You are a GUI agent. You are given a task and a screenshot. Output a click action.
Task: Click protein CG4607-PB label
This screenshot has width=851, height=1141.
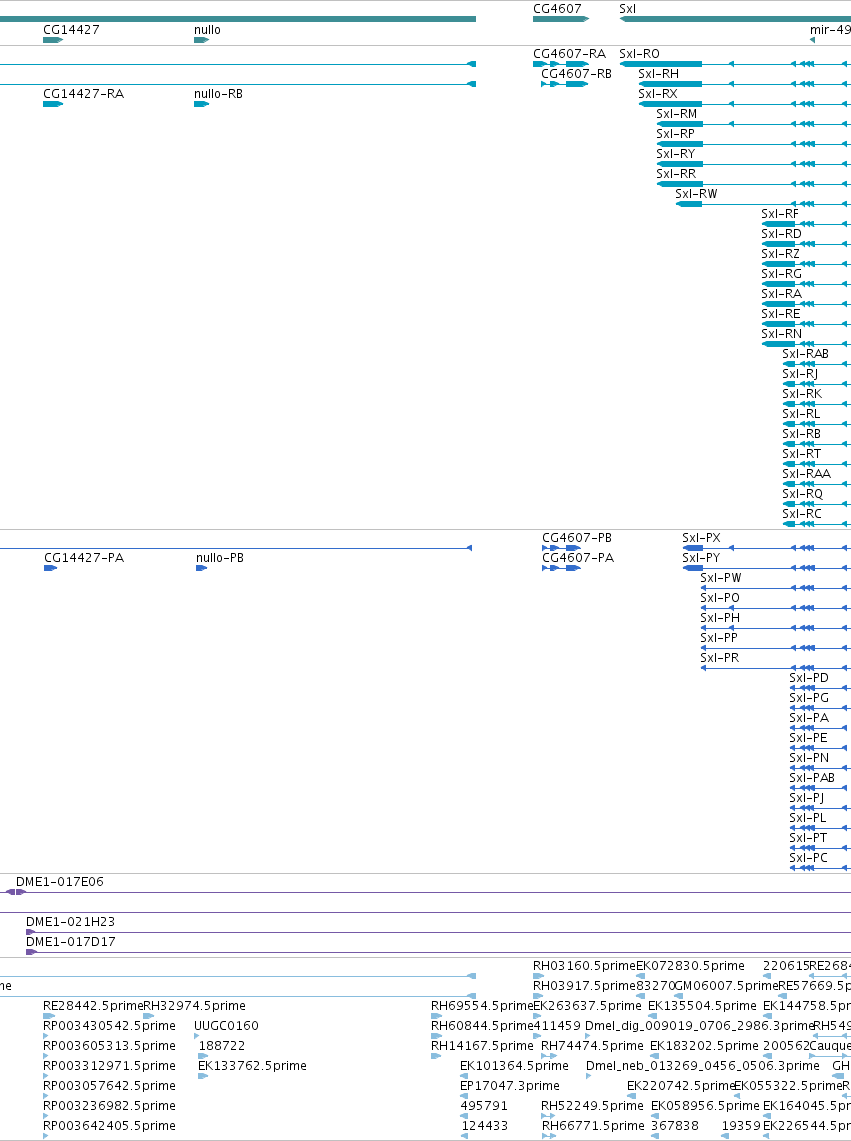[577, 538]
